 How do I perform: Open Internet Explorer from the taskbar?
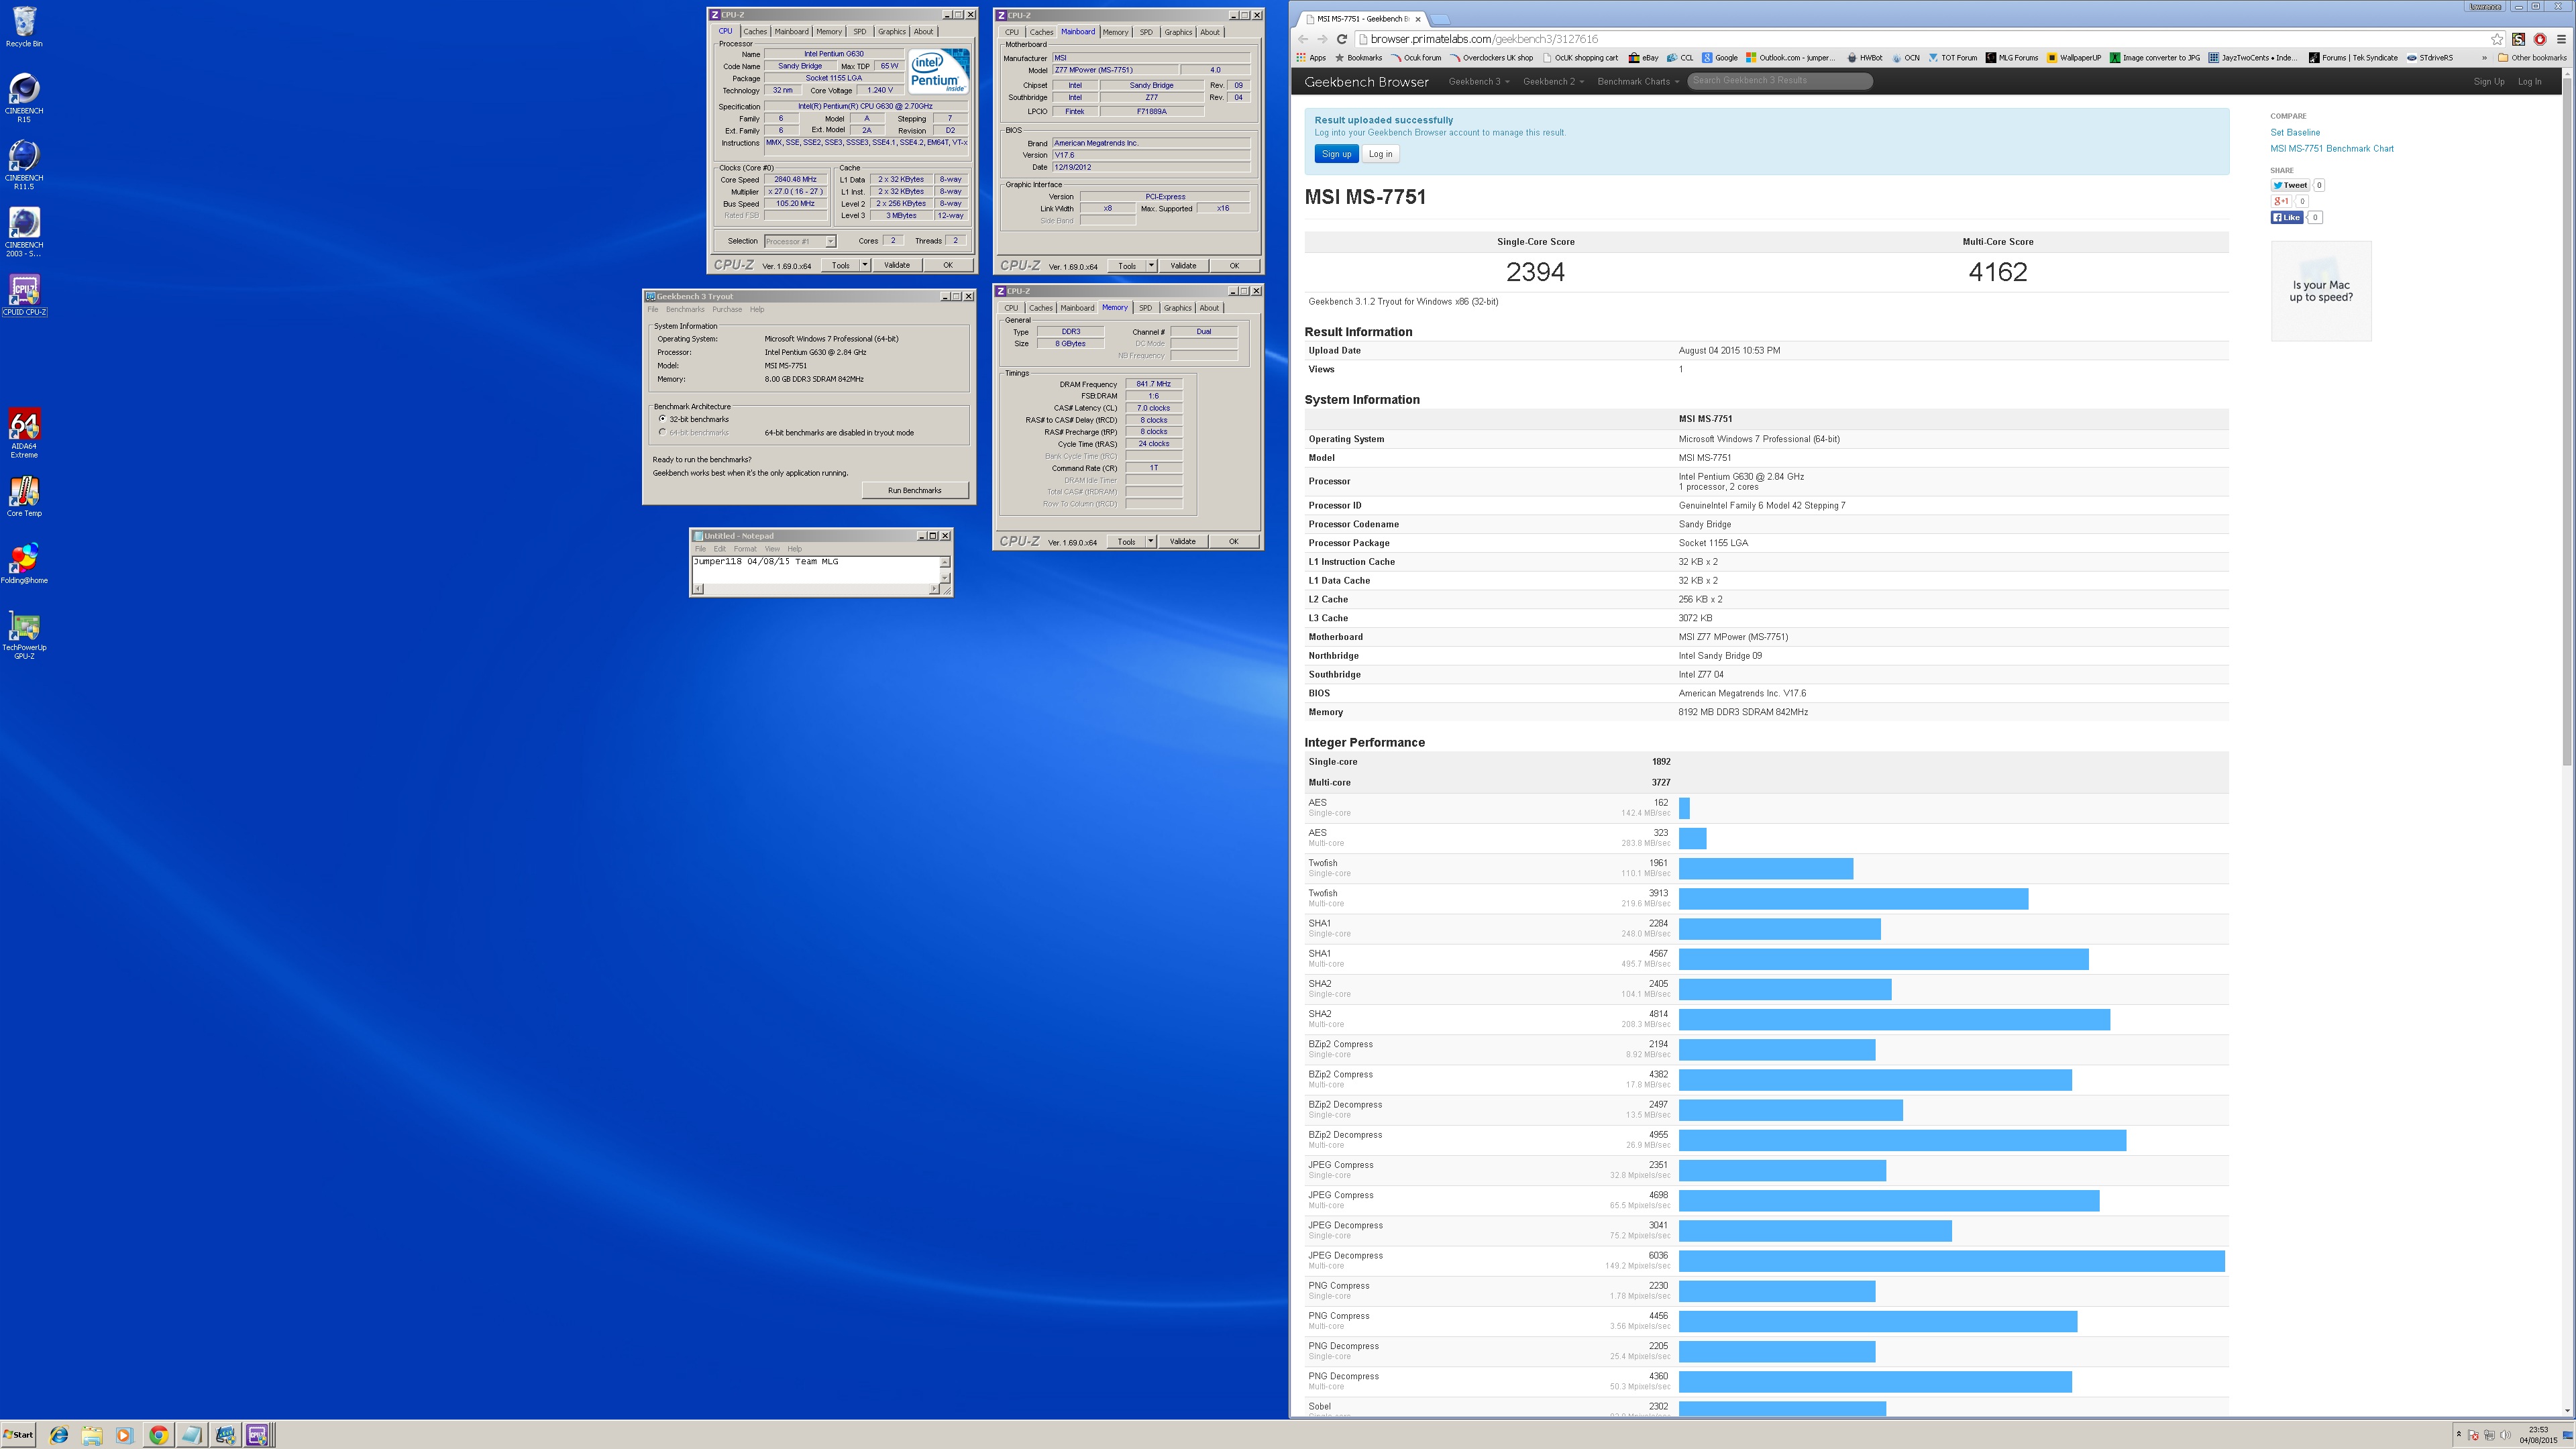coord(59,1435)
